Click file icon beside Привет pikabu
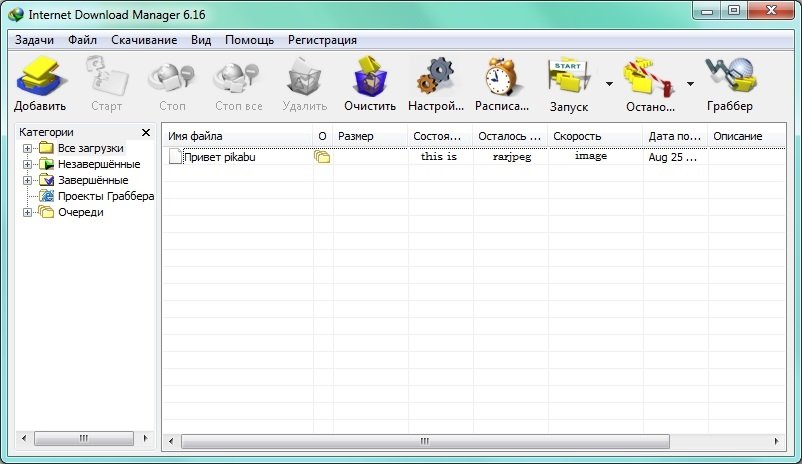 coord(175,157)
